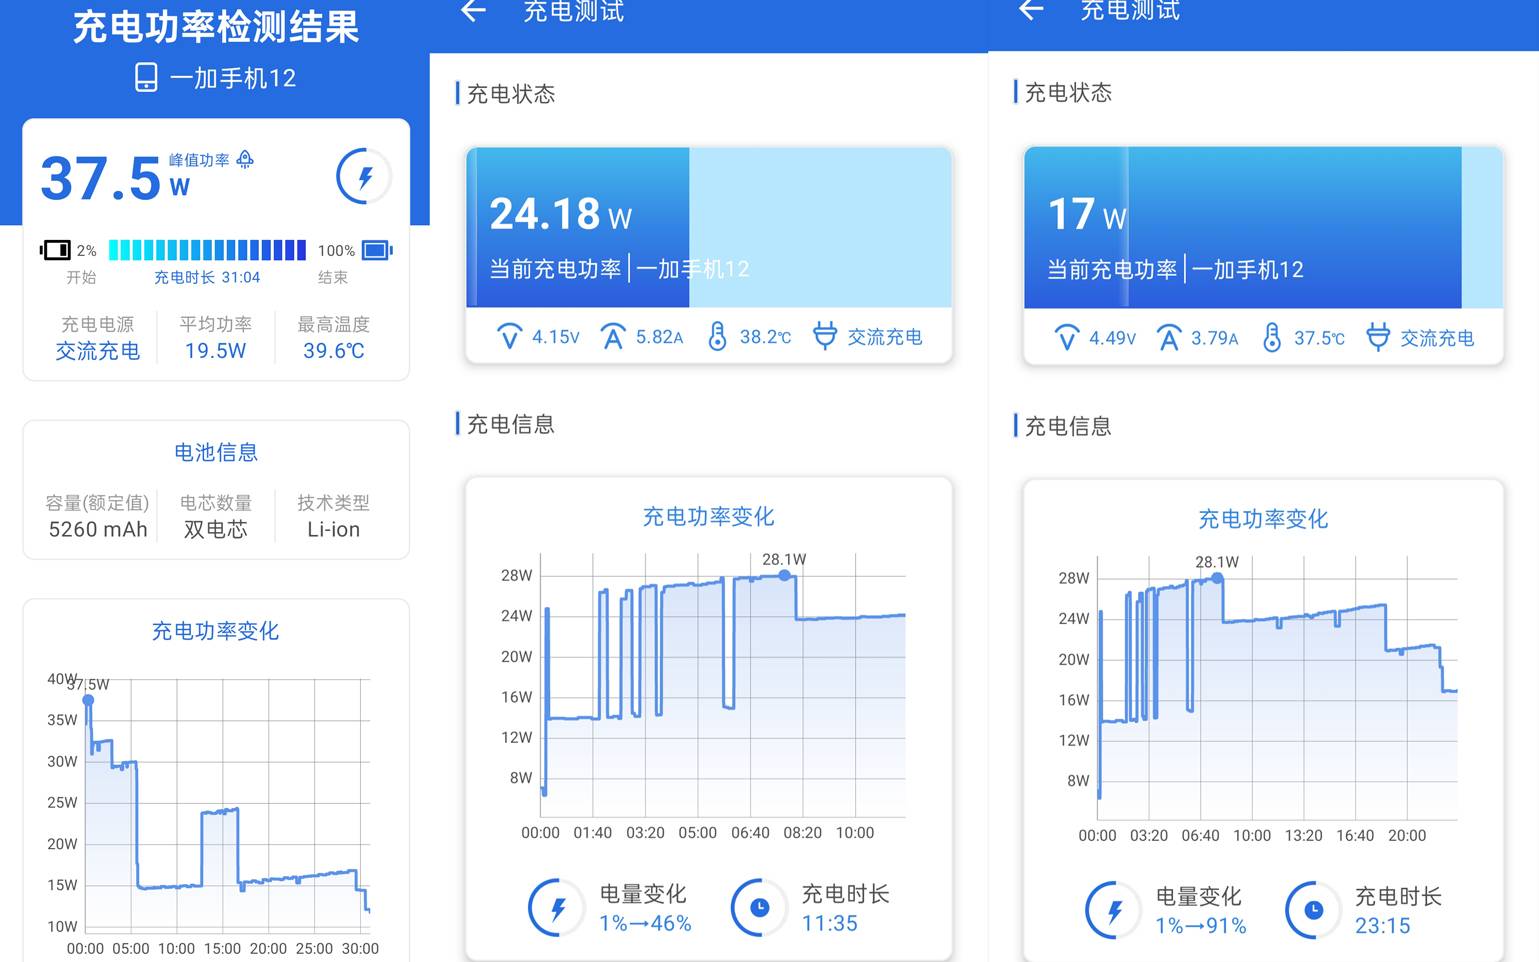Click 28.1W peak marker in middle chart
Viewport: 1539px width, 962px height.
785,575
